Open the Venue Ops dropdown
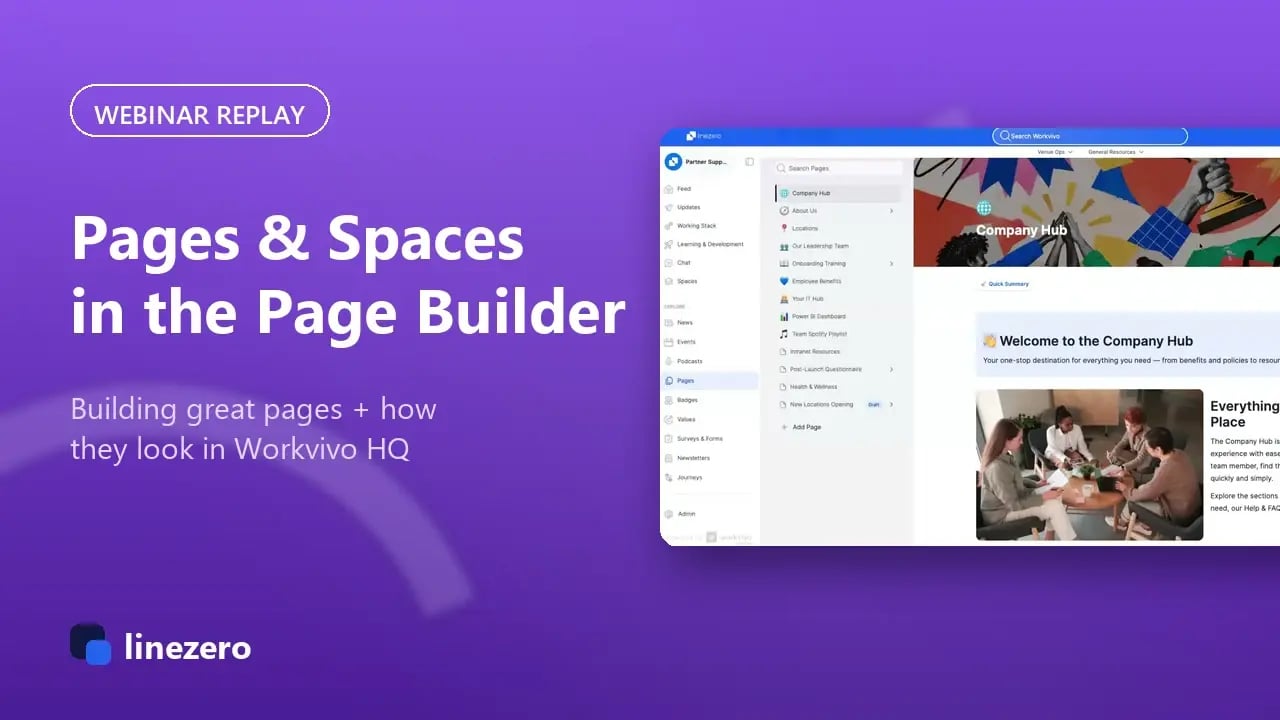Image resolution: width=1280 pixels, height=720 pixels. pyautogui.click(x=1054, y=152)
